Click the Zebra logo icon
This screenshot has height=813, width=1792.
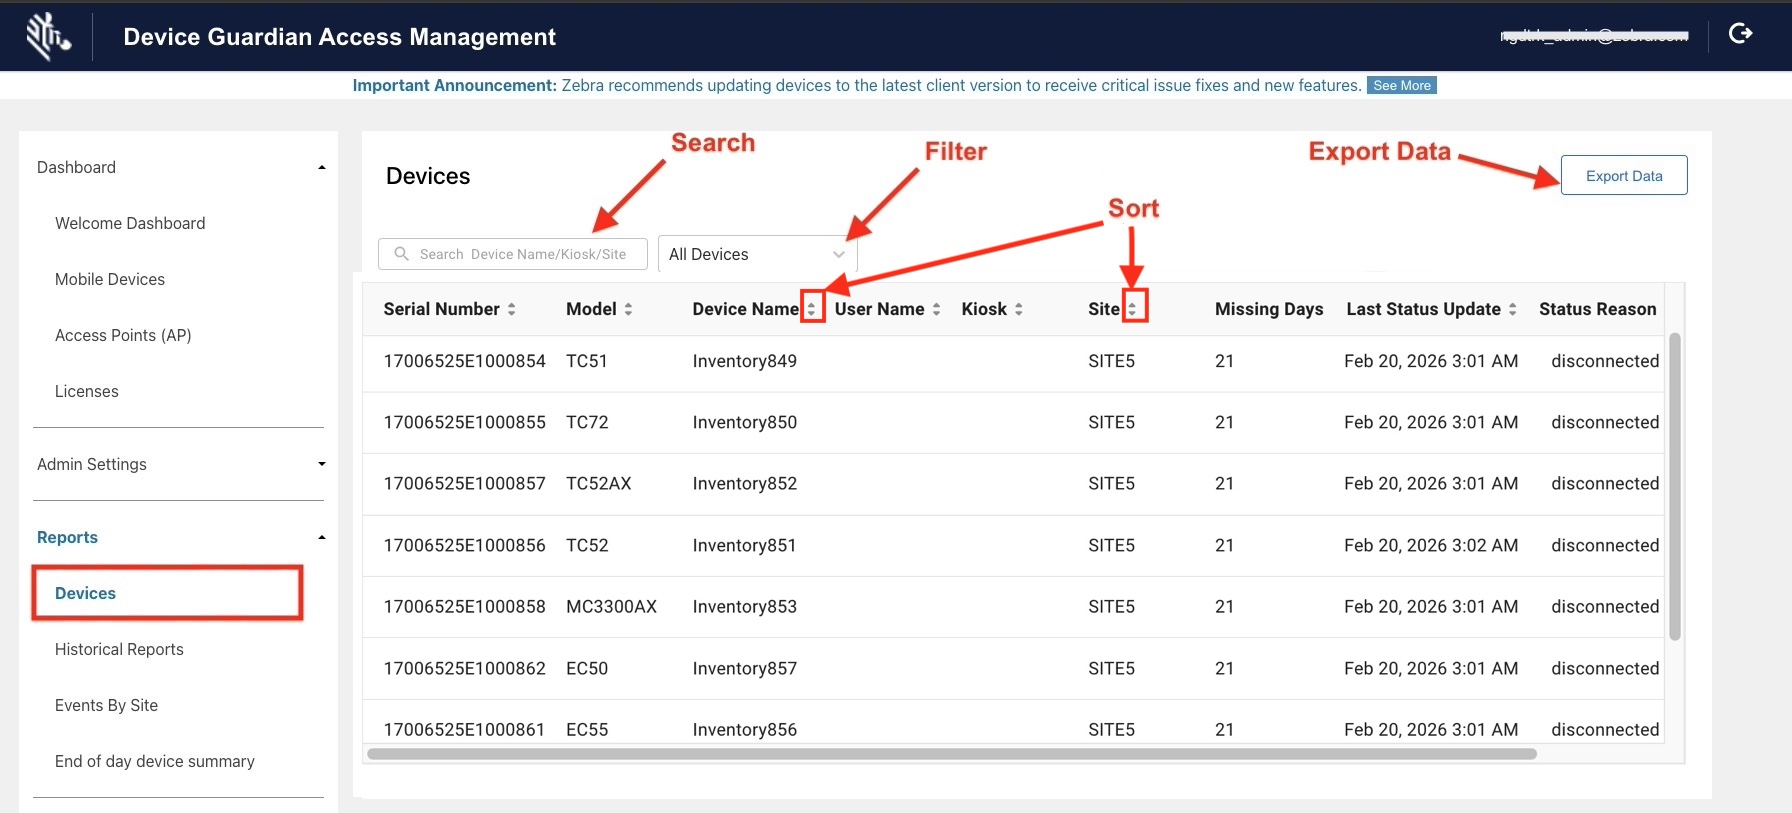pyautogui.click(x=47, y=37)
